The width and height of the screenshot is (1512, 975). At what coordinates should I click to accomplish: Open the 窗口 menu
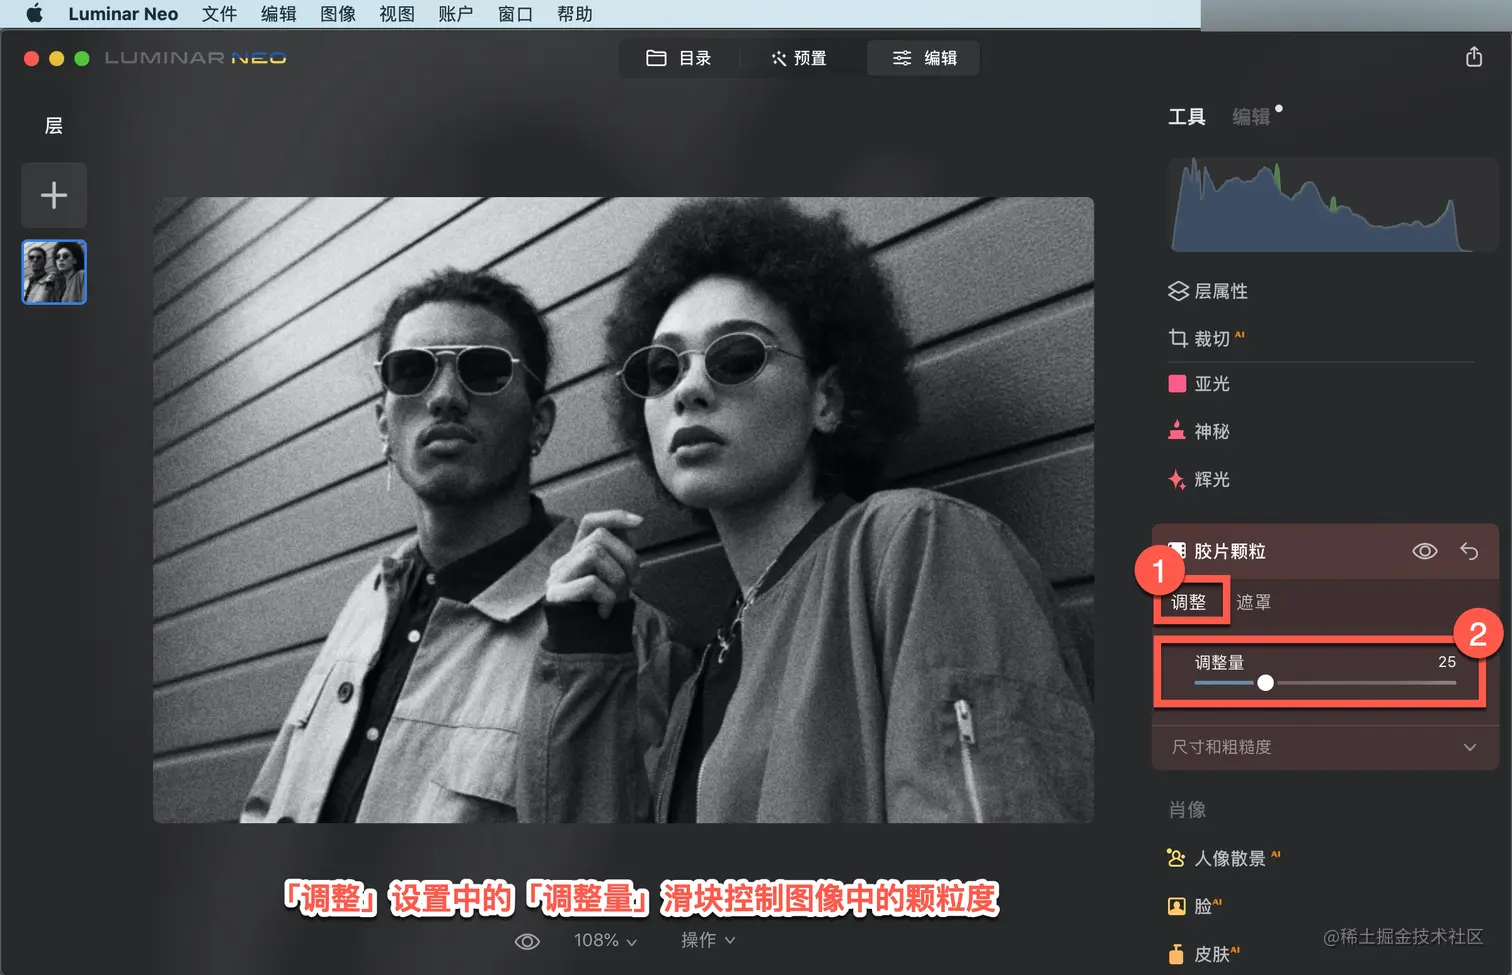(x=515, y=14)
